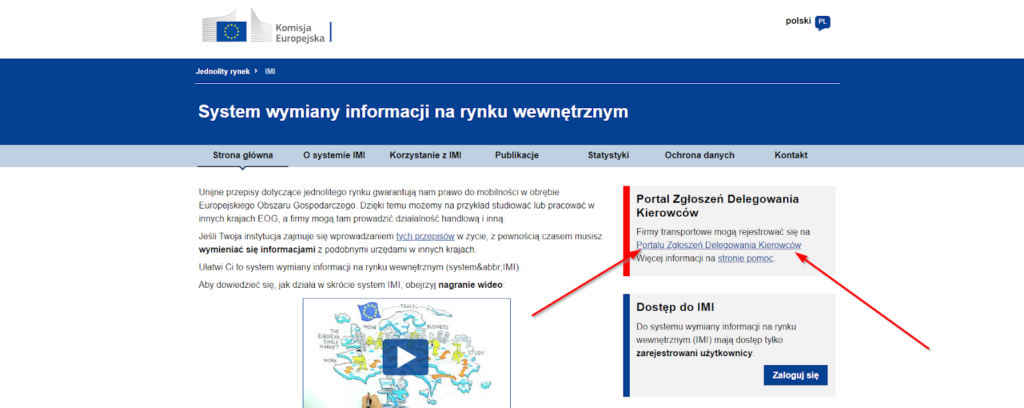Open Portalu Zgłoszeń Delegowania Kierowców link
The height and width of the screenshot is (408, 1024).
pos(718,245)
